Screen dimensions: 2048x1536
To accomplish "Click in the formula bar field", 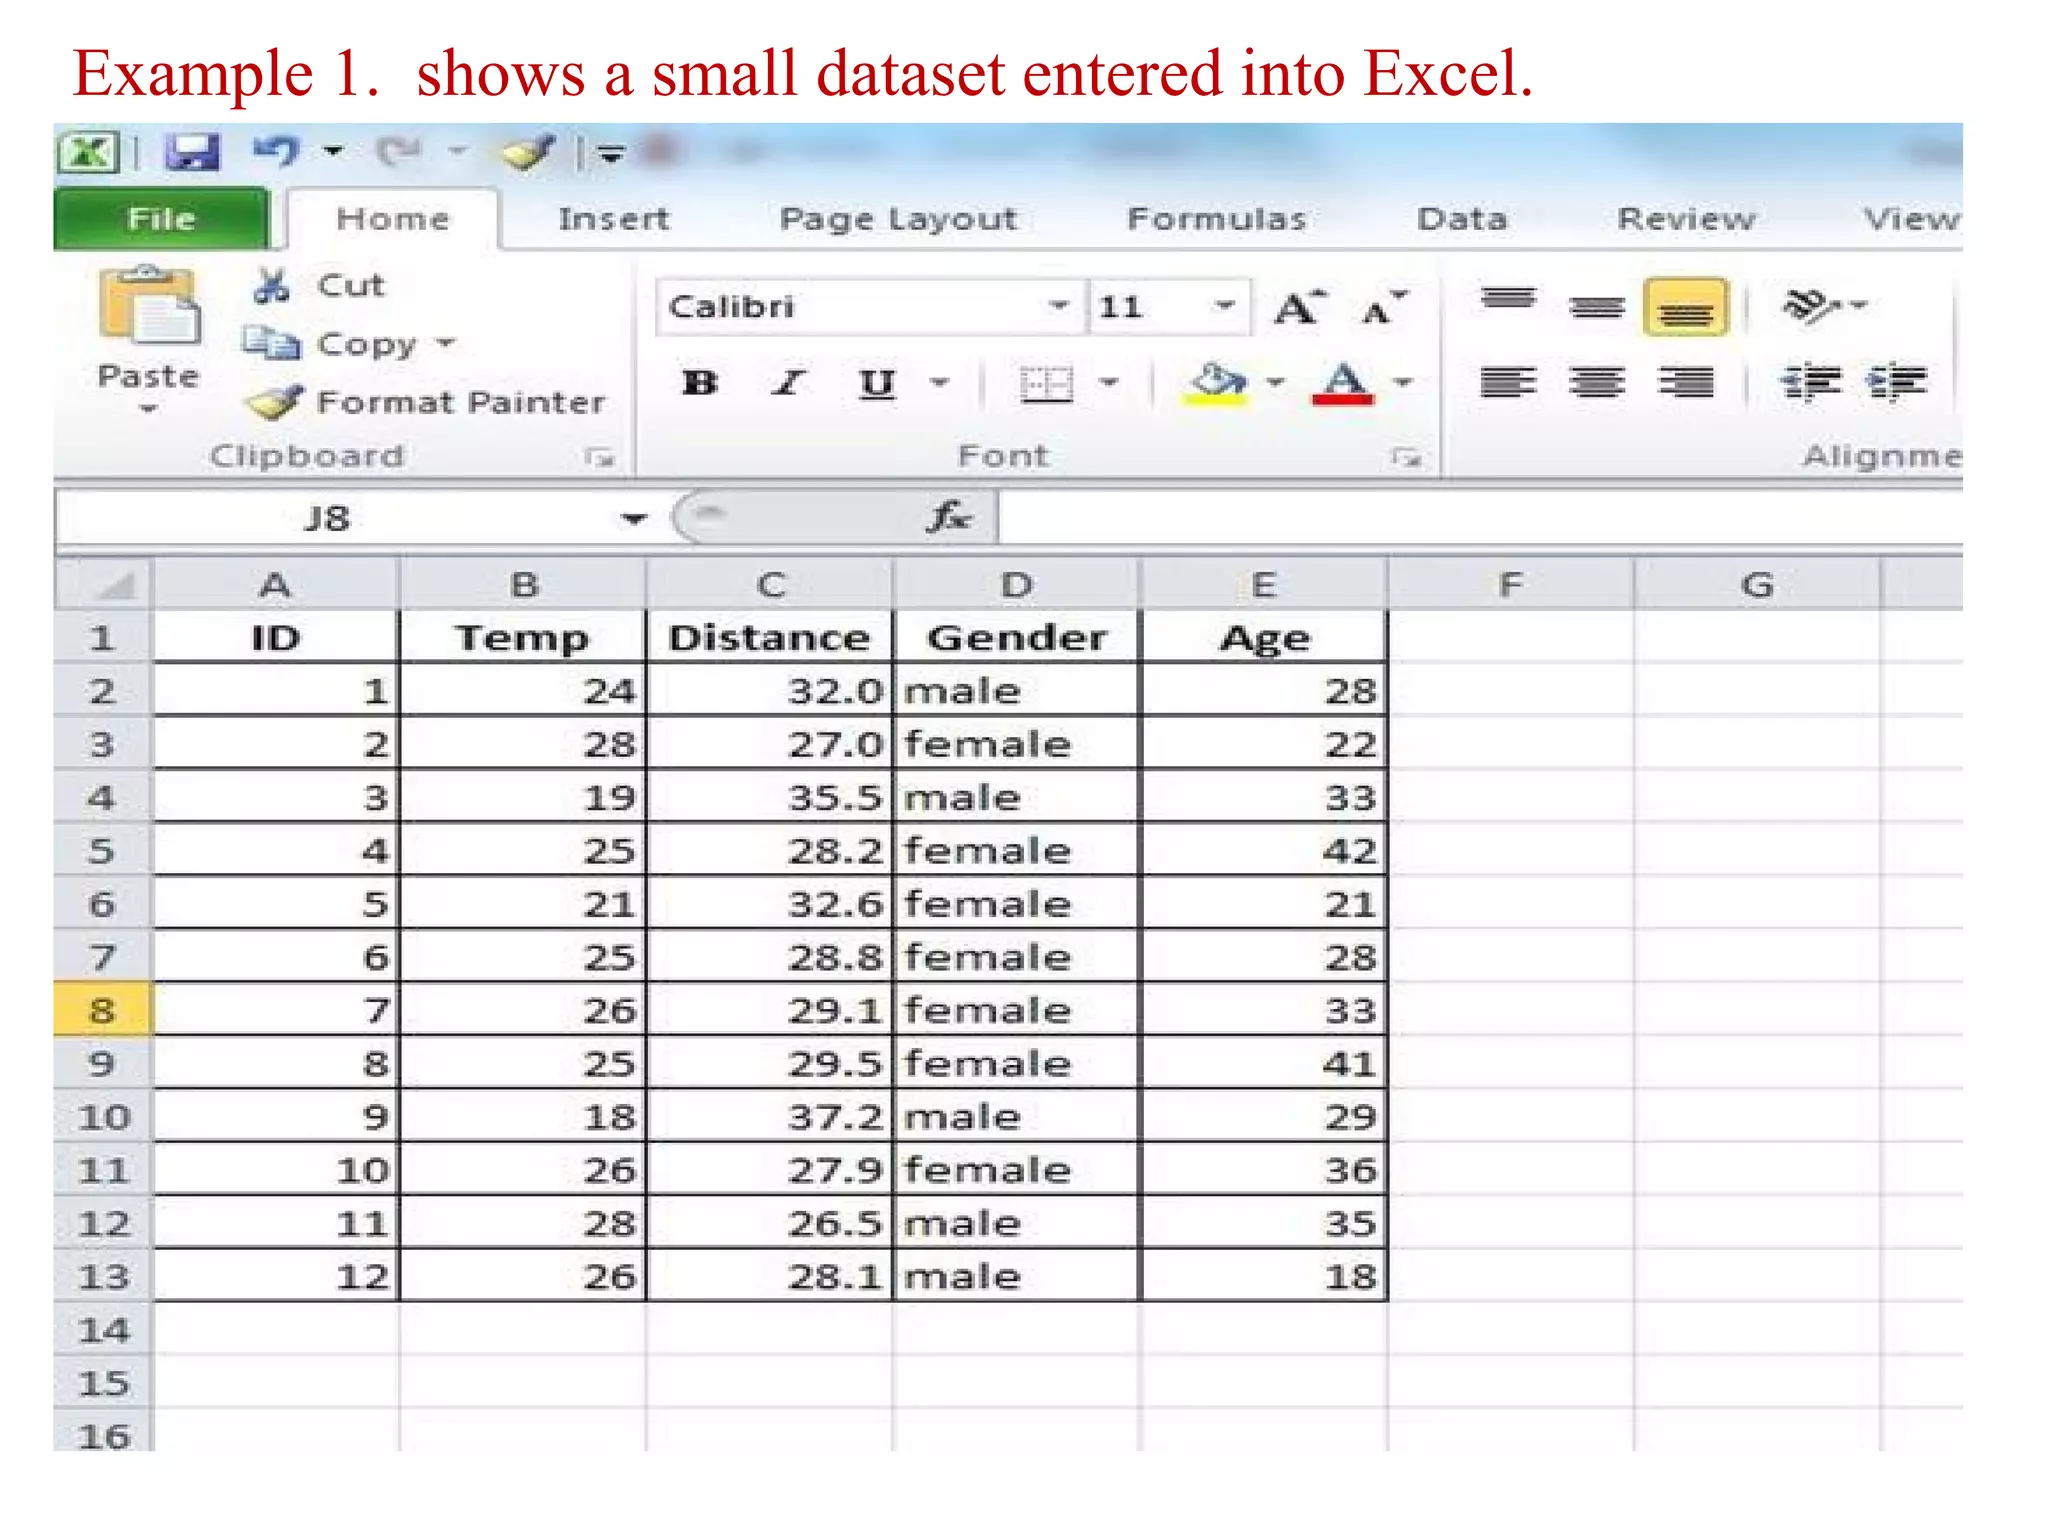I will click(1480, 519).
